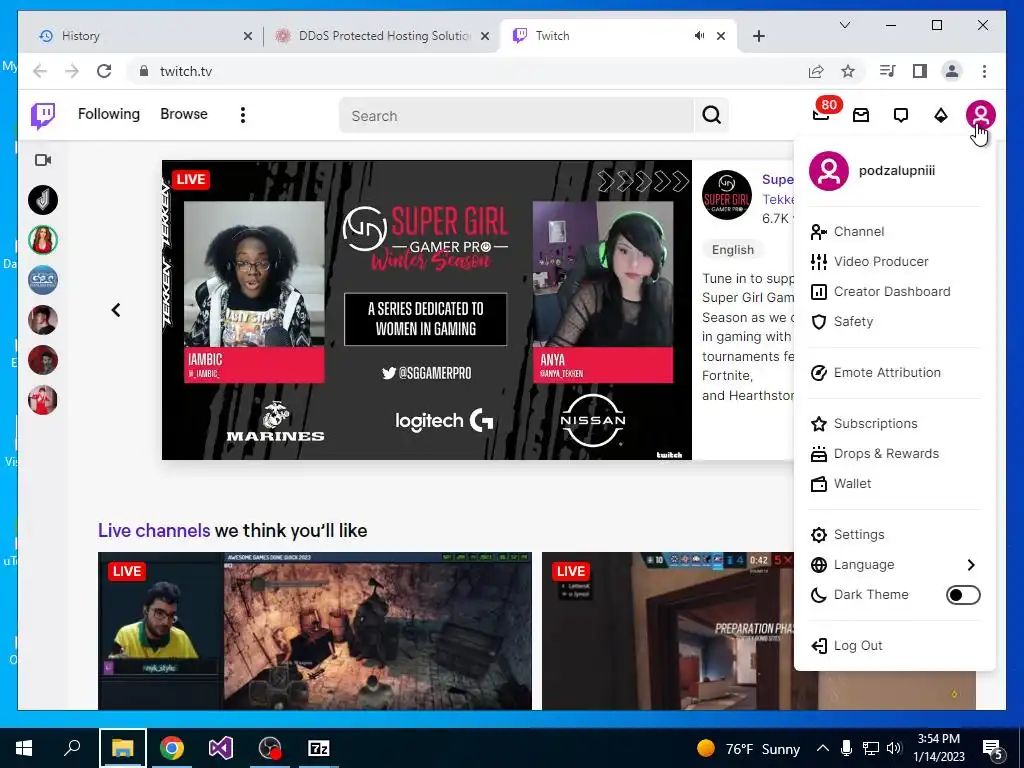This screenshot has height=768, width=1024.
Task: Open the Chrome three-dot menu
Action: [984, 71]
